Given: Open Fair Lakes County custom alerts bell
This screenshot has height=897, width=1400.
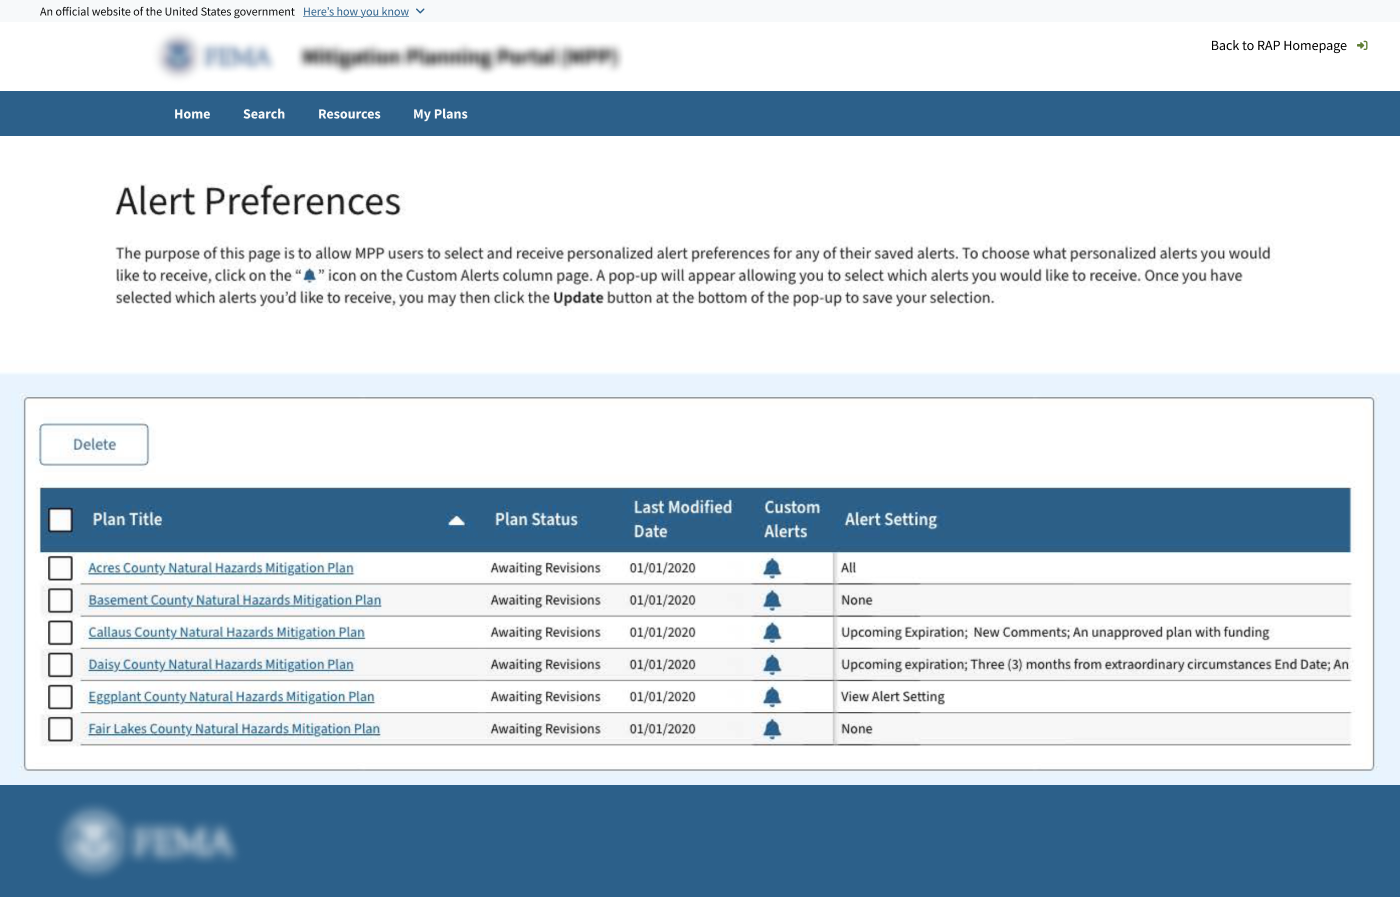Looking at the screenshot, I should click(772, 729).
